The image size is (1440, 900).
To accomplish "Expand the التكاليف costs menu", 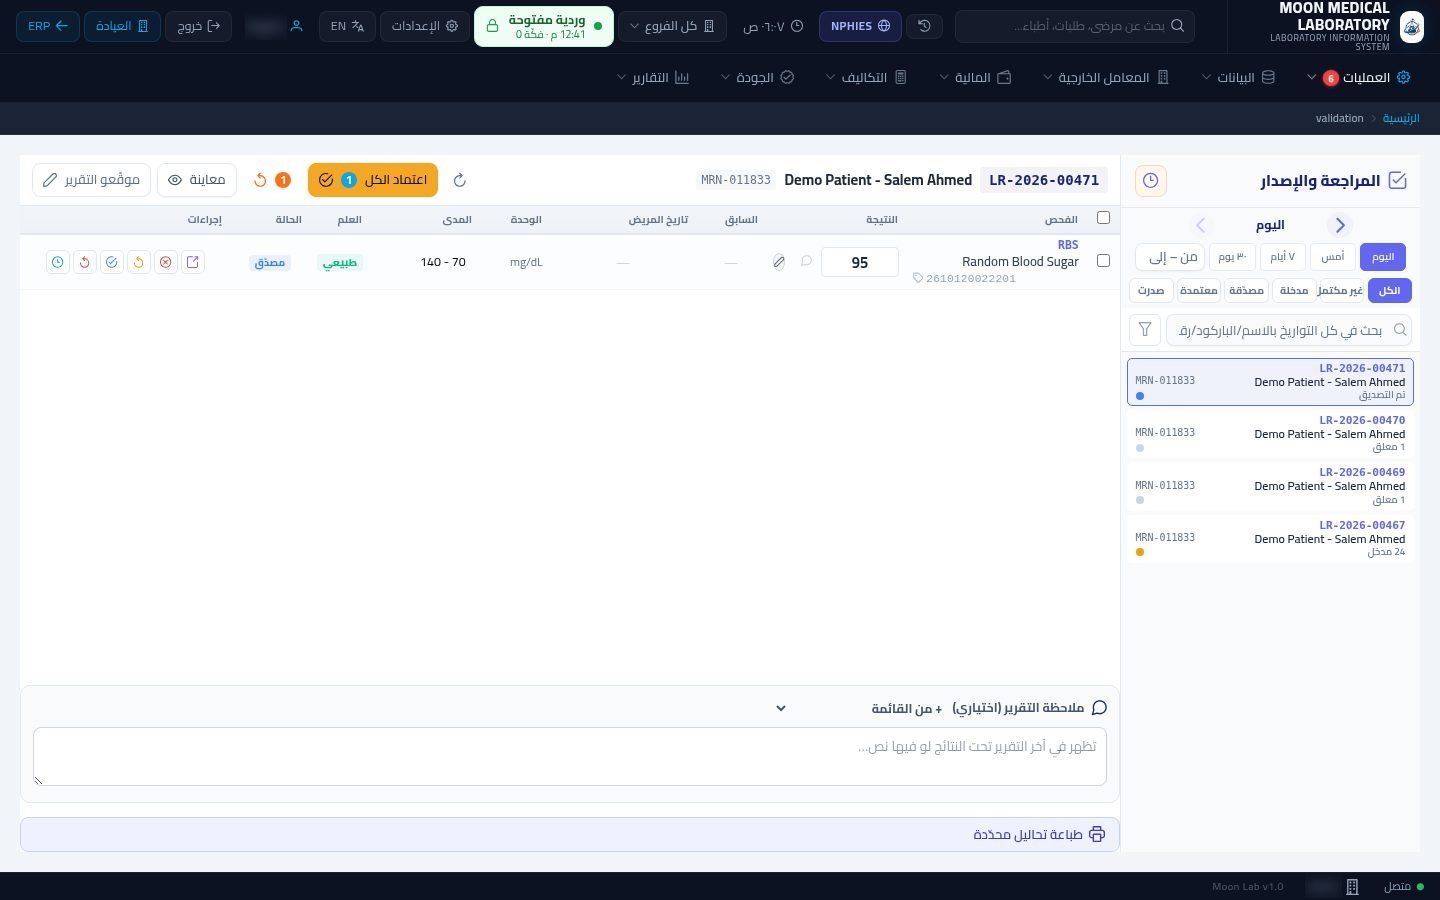I will click(866, 77).
